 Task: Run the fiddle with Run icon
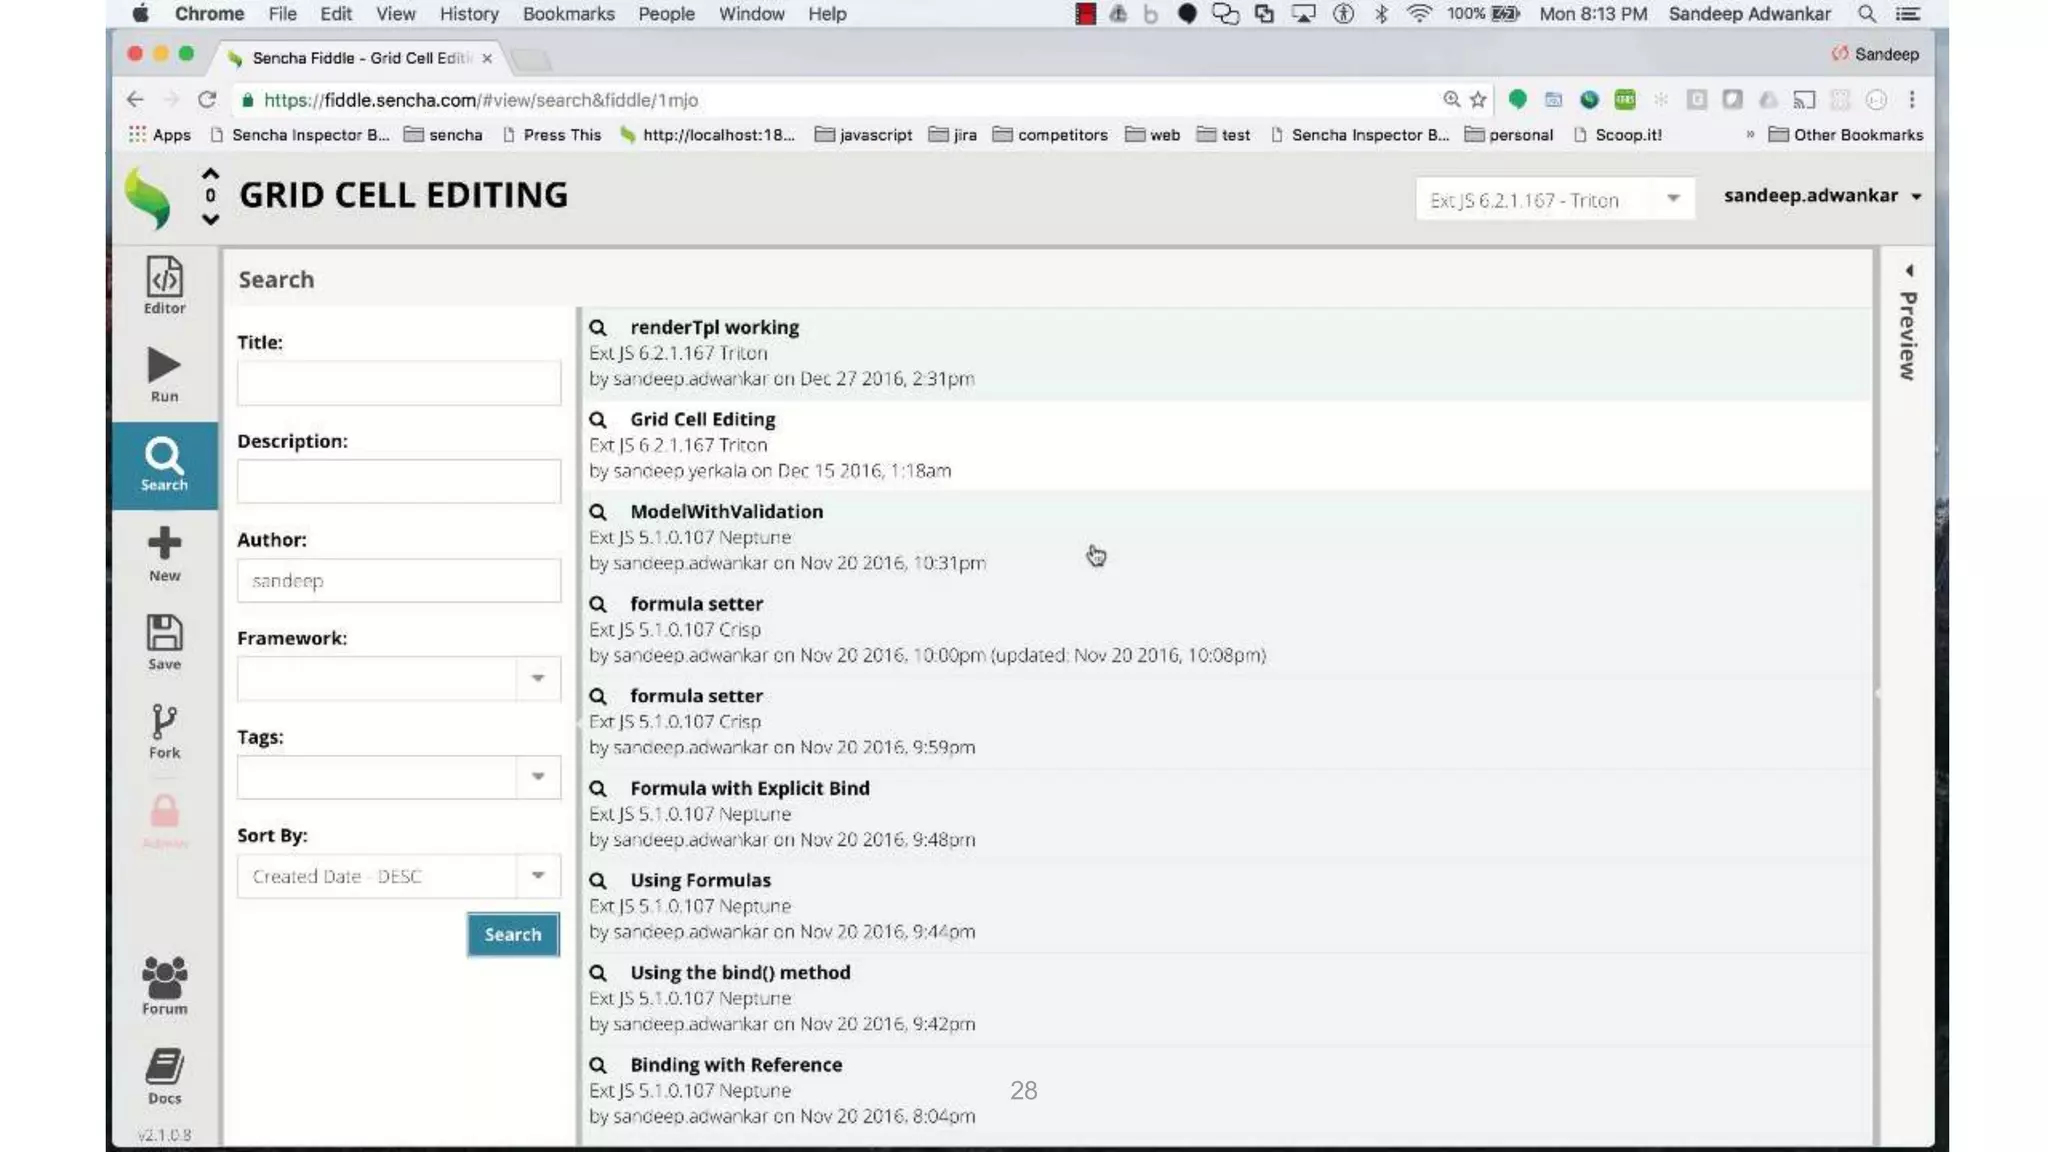tap(164, 375)
